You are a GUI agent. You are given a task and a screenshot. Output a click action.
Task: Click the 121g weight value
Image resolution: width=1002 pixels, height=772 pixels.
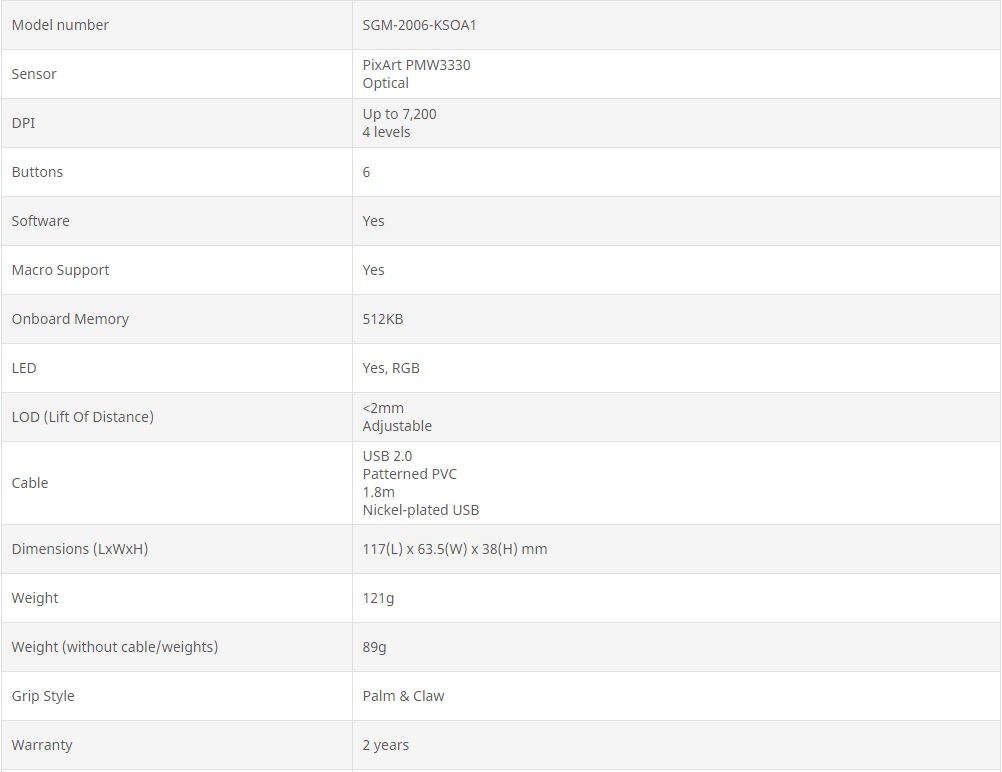[x=378, y=598]
